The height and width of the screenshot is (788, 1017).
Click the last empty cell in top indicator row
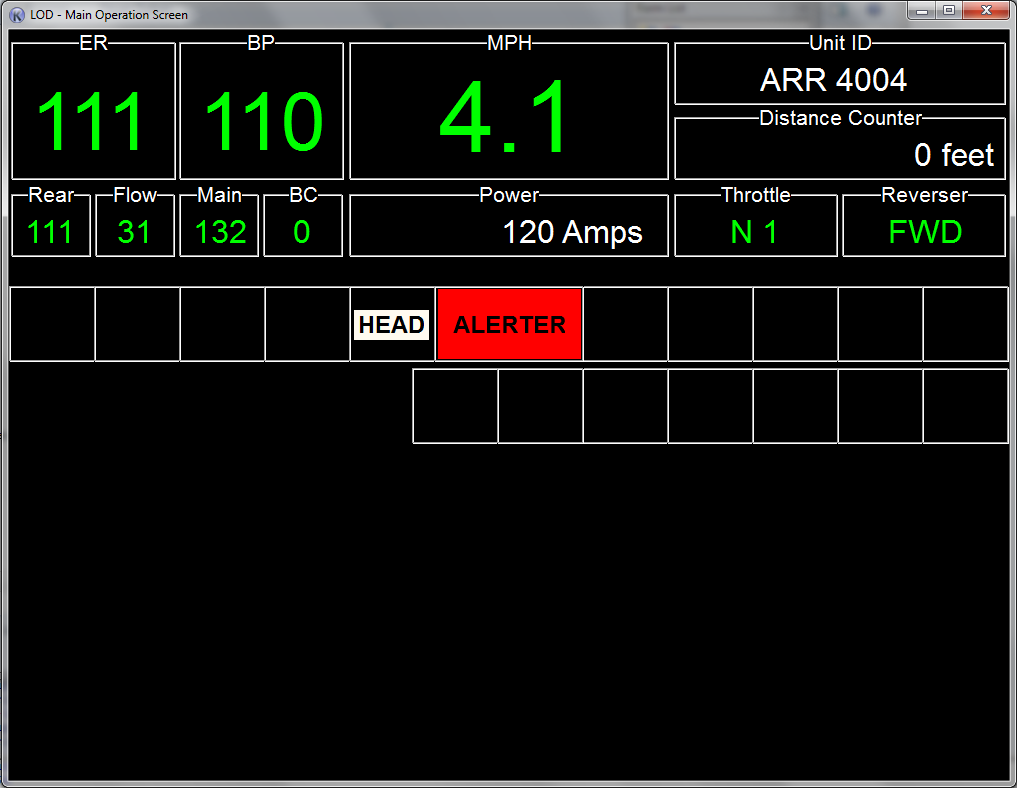[x=965, y=325]
